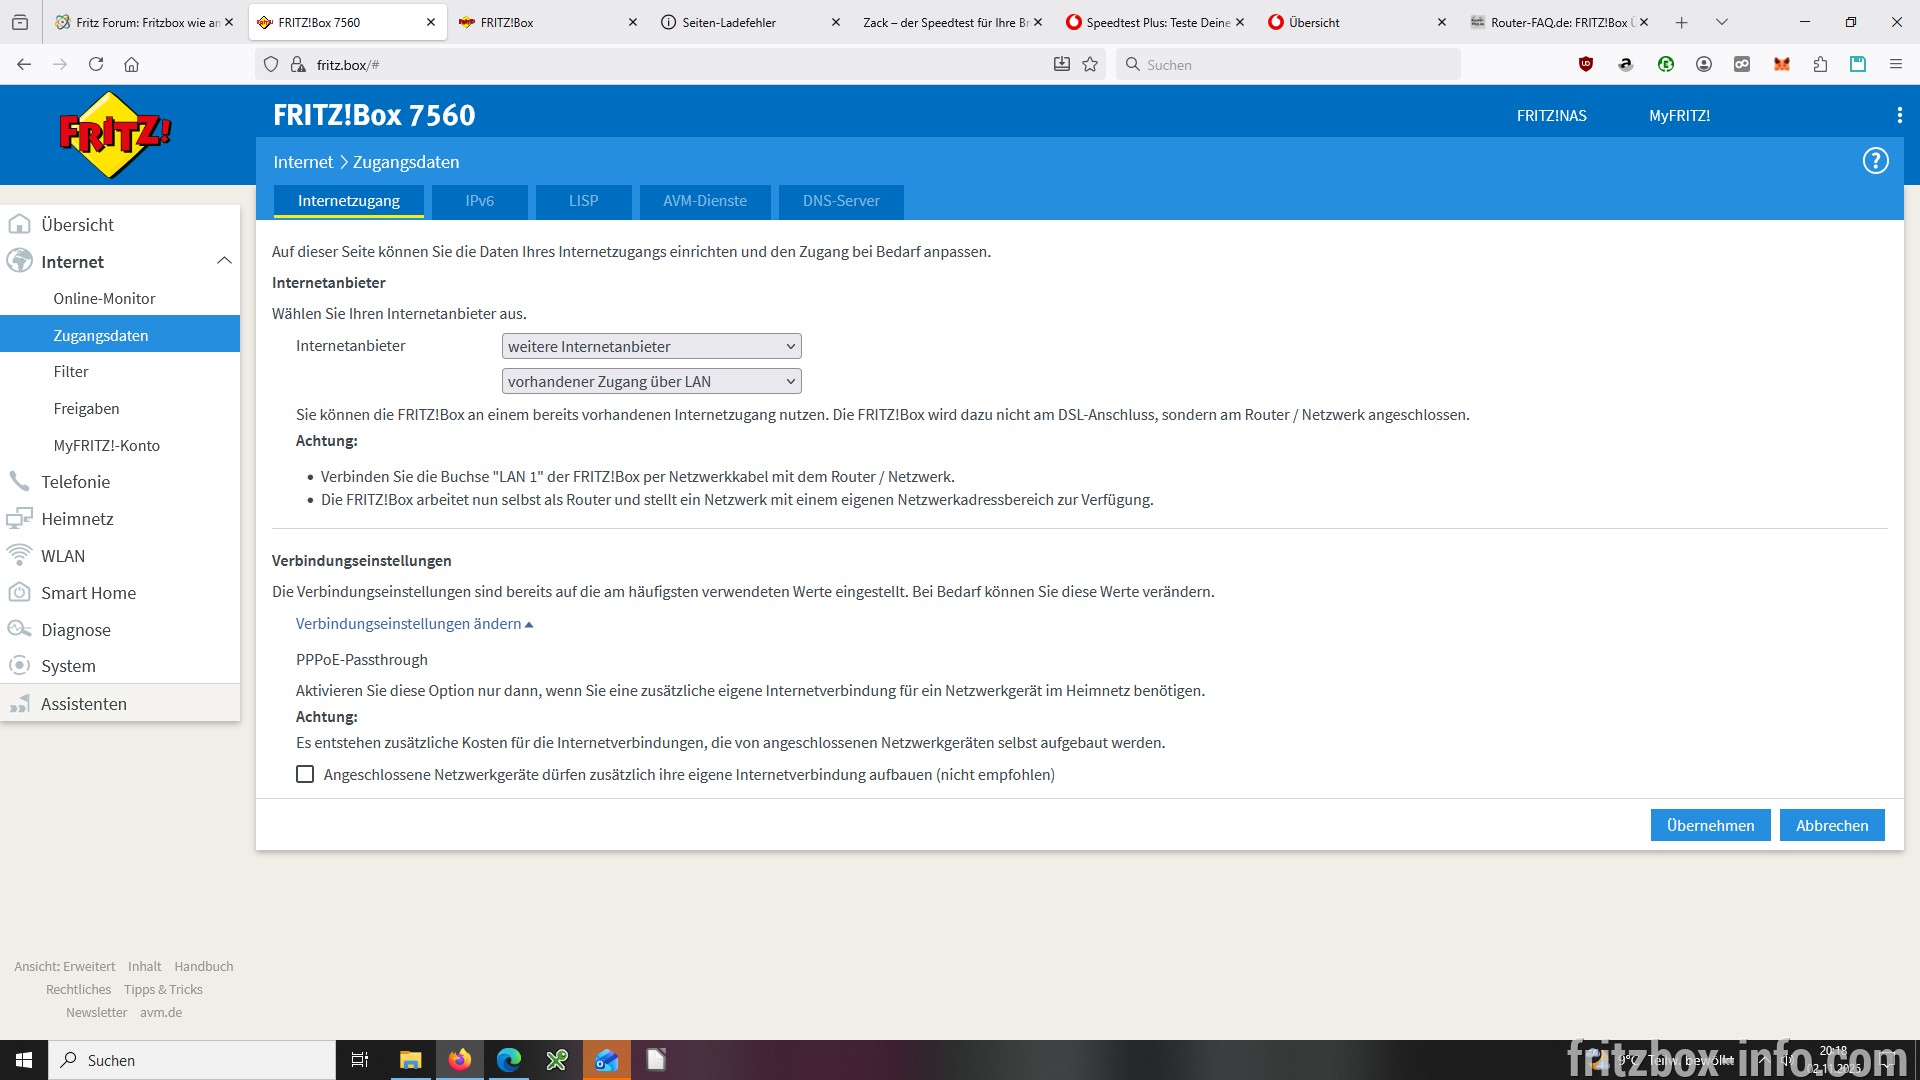
Task: Switch to the LISP tab
Action: [x=583, y=201]
